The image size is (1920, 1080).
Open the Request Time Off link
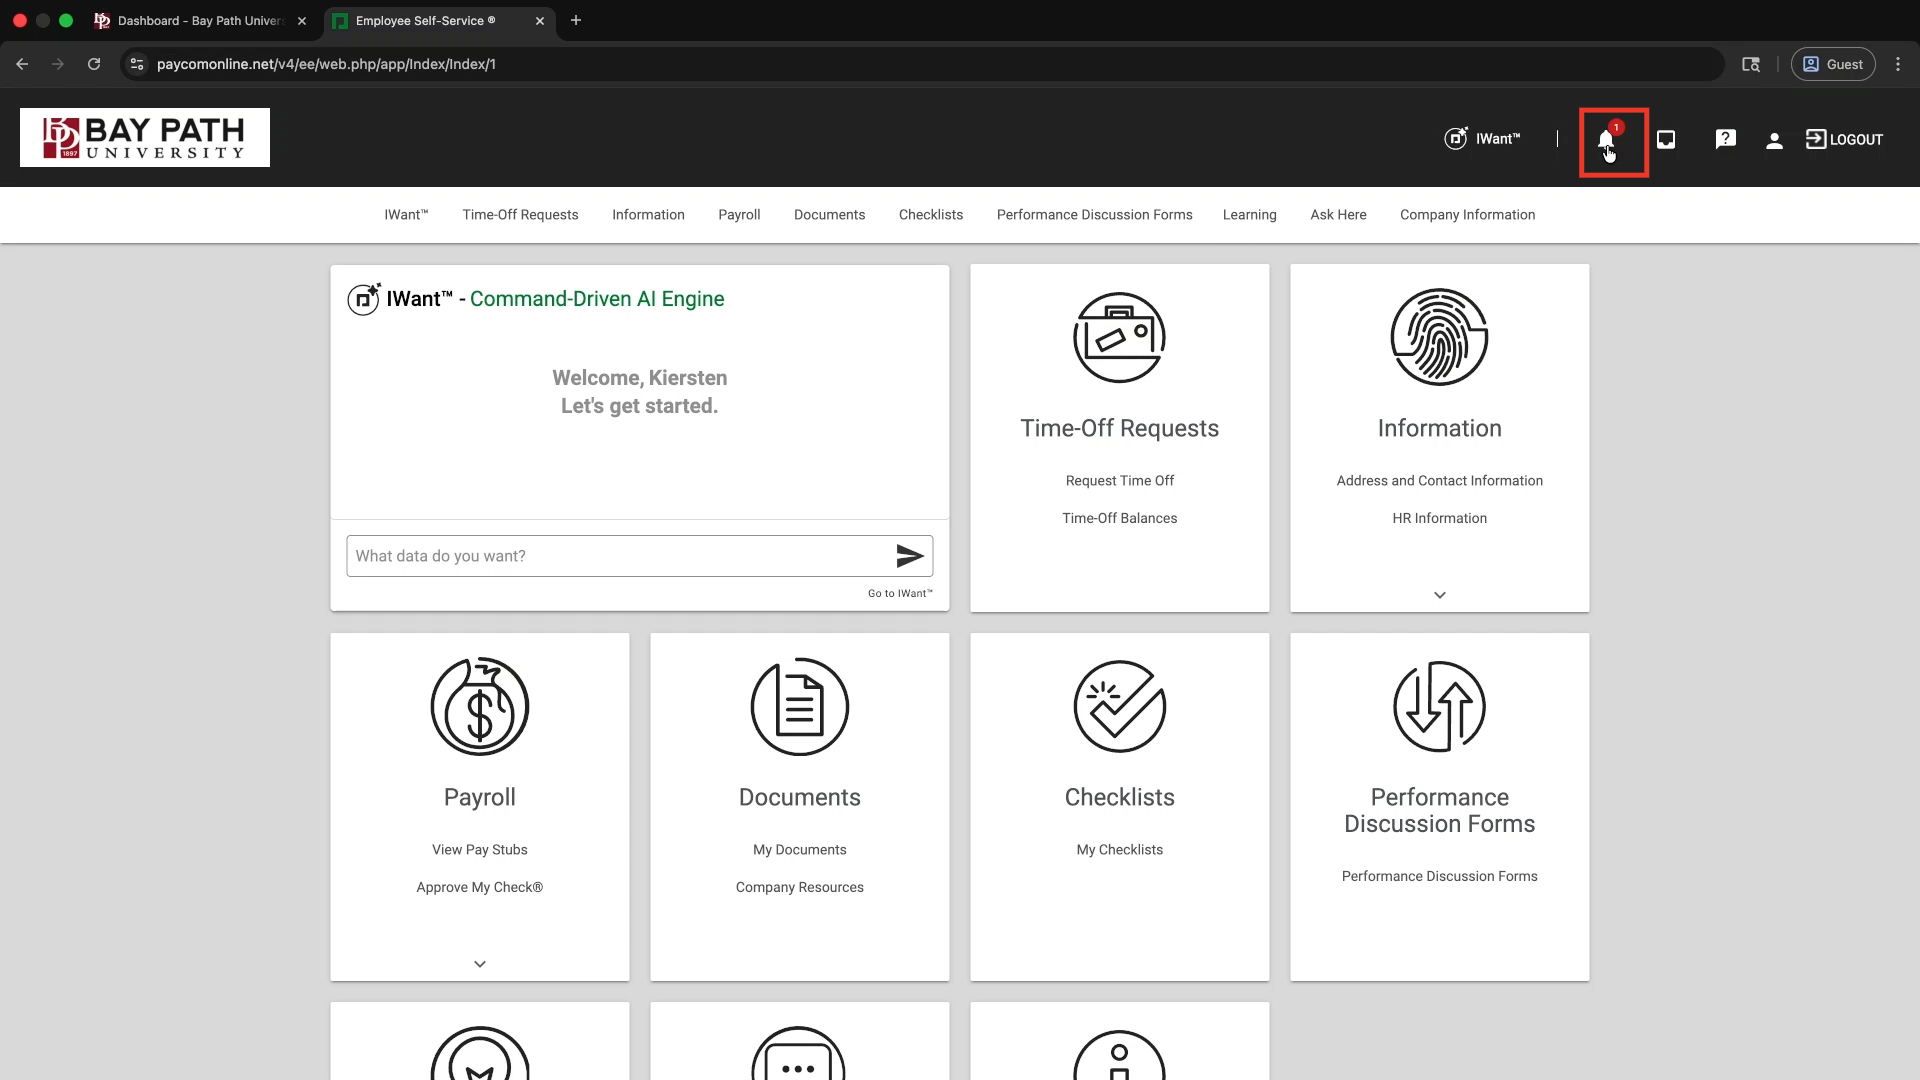[1119, 481]
